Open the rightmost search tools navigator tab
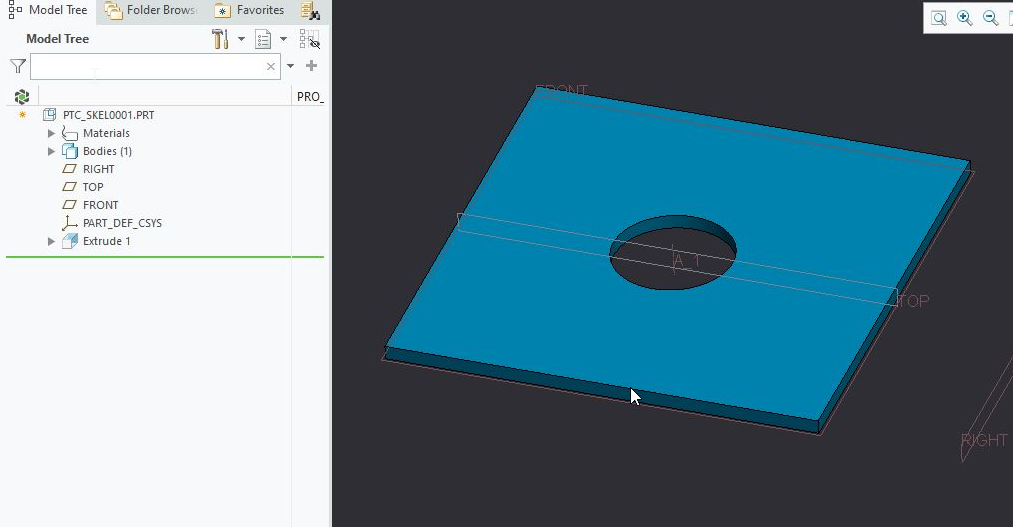The height and width of the screenshot is (527, 1013). [312, 12]
